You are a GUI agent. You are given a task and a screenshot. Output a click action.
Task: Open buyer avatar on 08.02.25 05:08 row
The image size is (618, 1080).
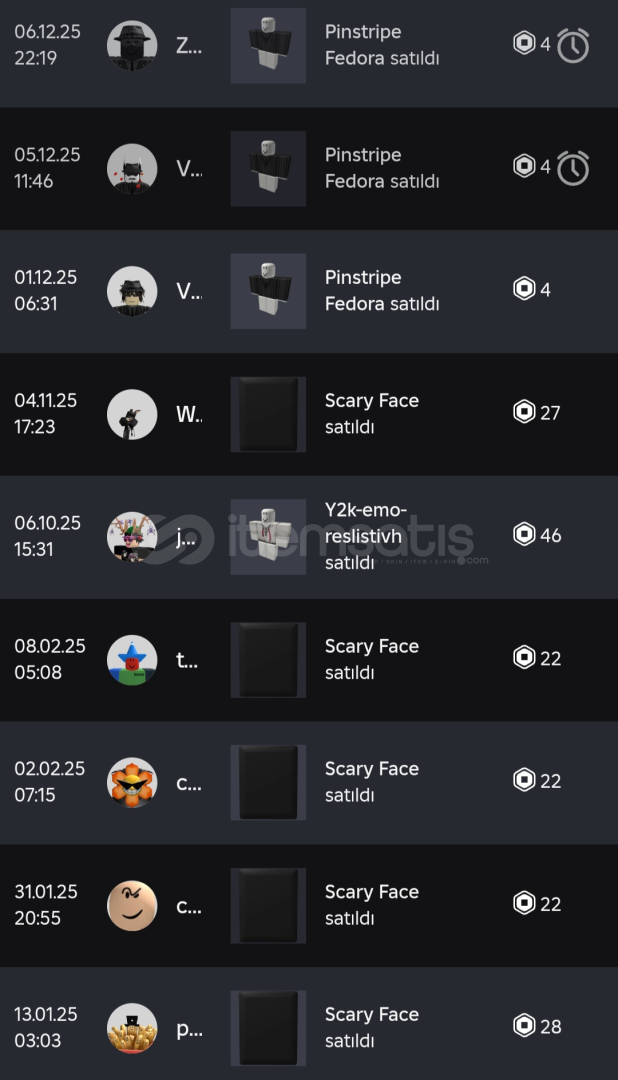[x=132, y=659]
